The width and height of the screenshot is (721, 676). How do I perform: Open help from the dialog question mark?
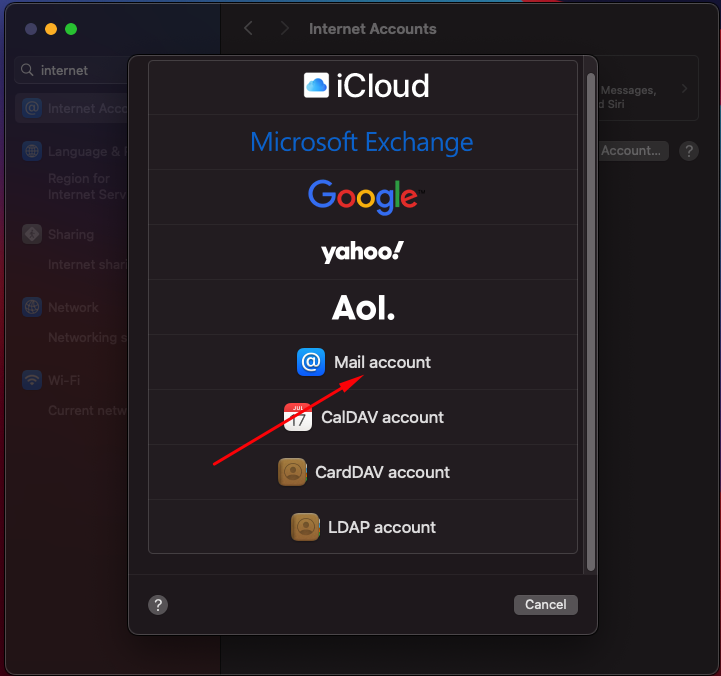pyautogui.click(x=158, y=605)
